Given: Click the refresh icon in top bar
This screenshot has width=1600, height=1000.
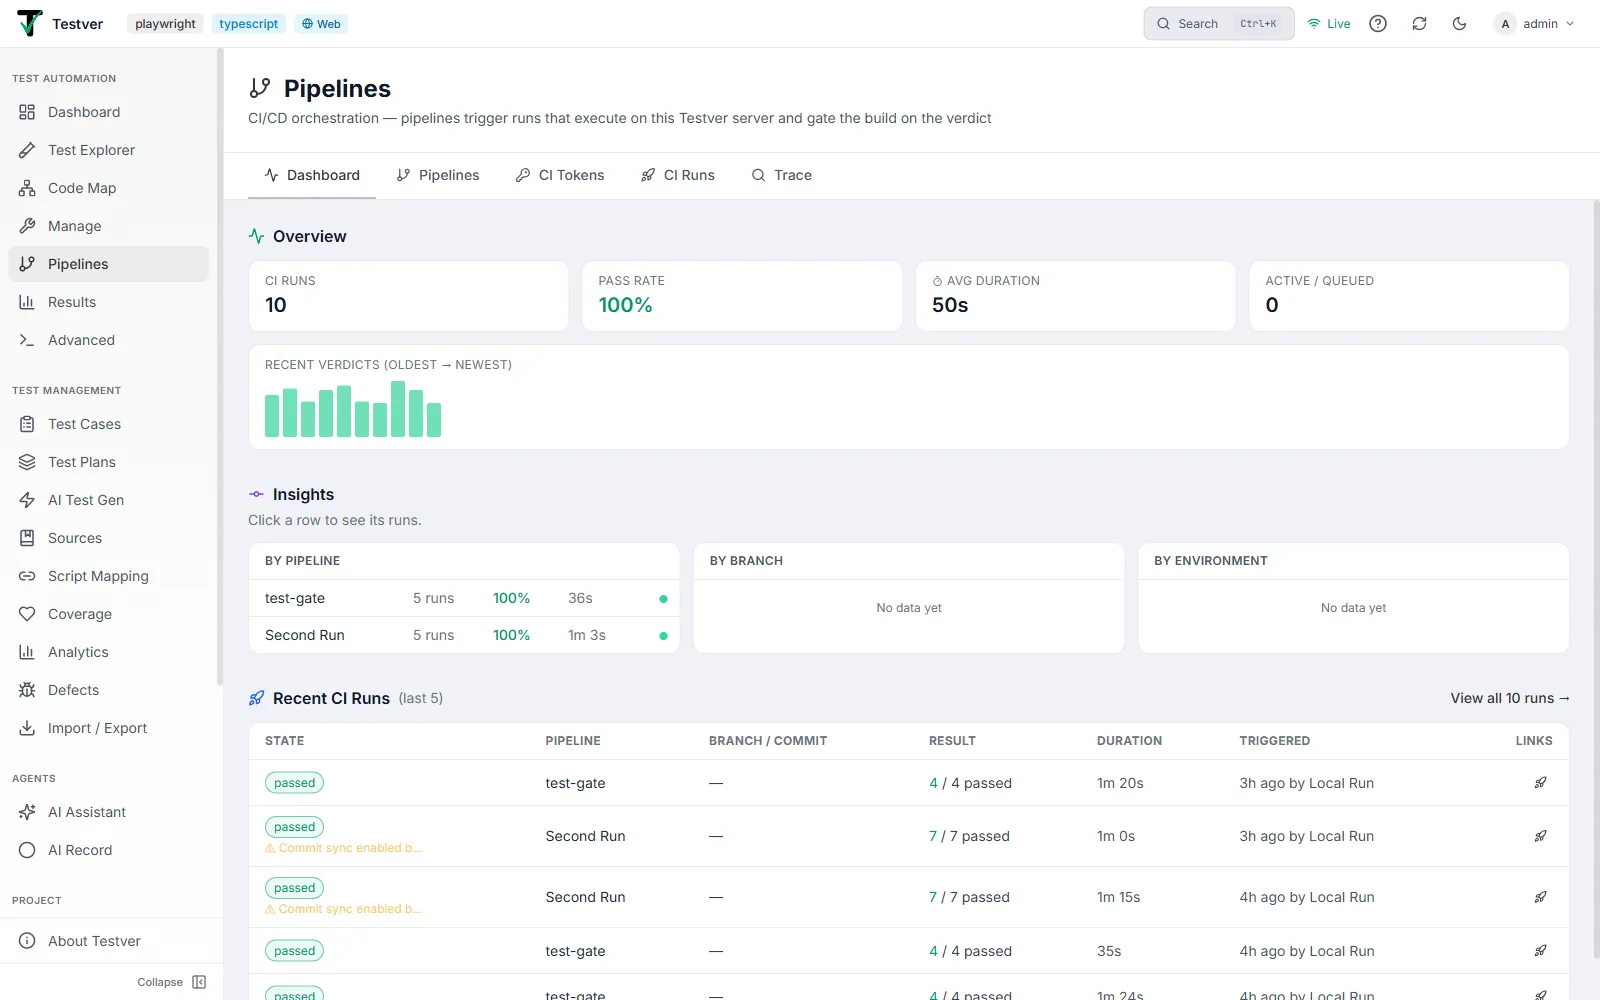Looking at the screenshot, I should coord(1419,24).
